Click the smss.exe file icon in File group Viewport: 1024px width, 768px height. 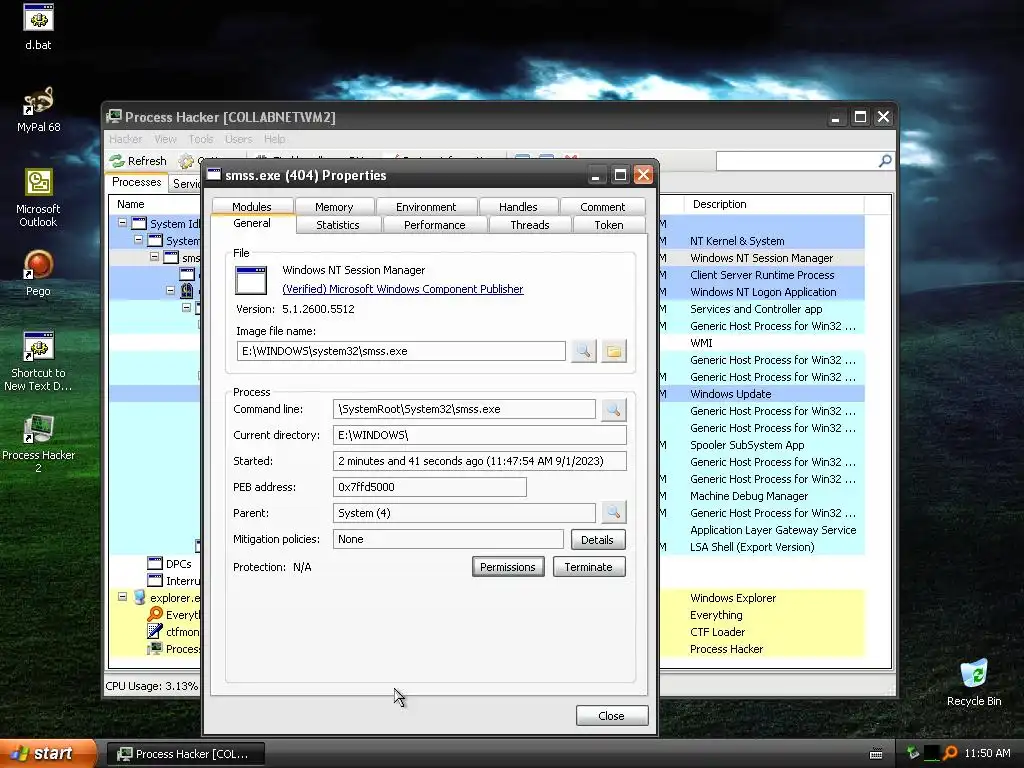click(251, 281)
